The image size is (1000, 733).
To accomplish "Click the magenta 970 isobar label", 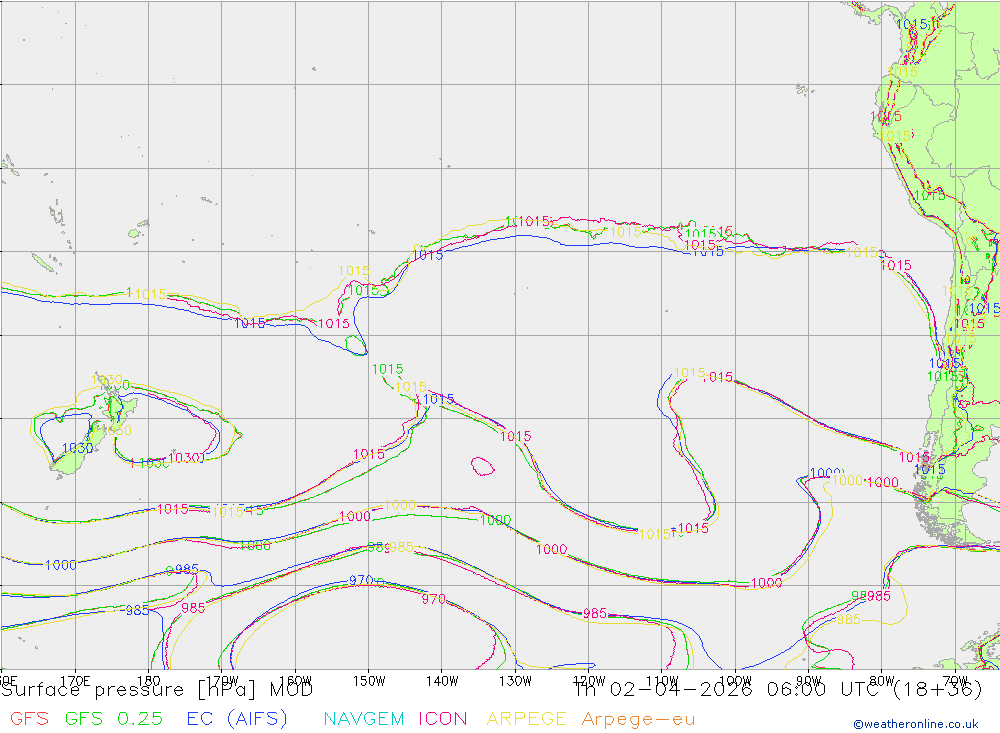I will pos(434,599).
